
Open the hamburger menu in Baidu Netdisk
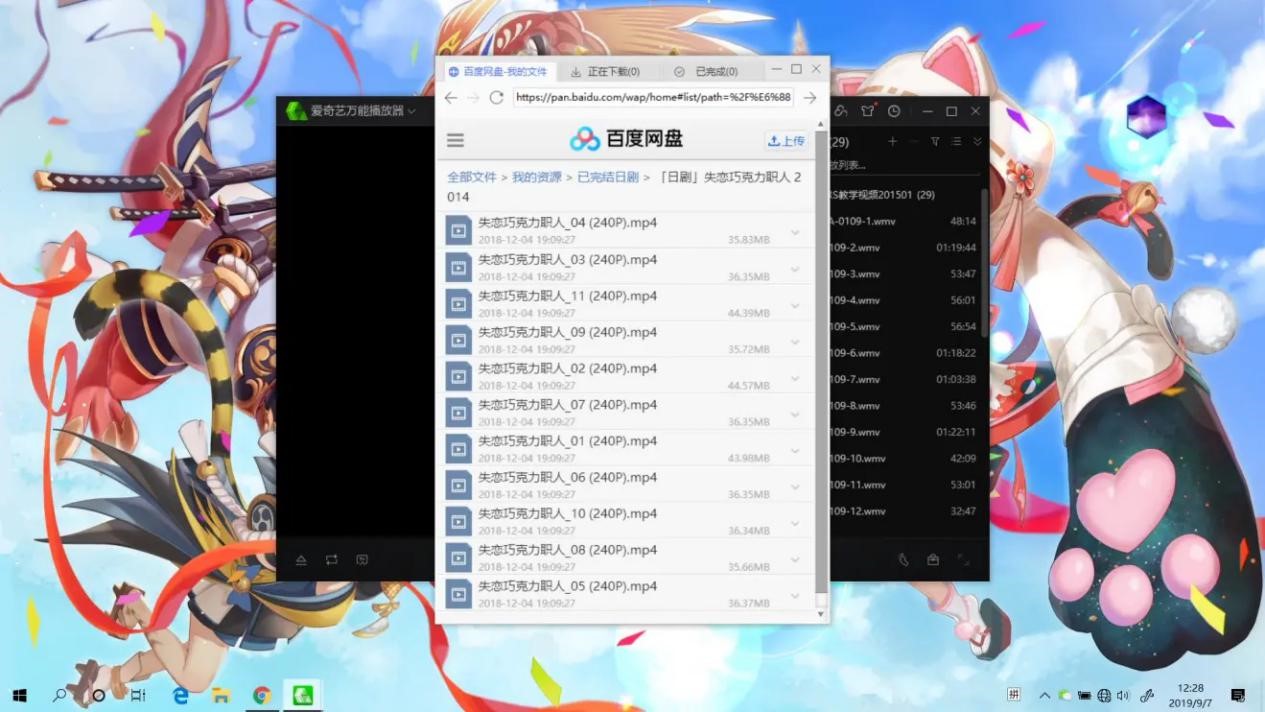455,140
